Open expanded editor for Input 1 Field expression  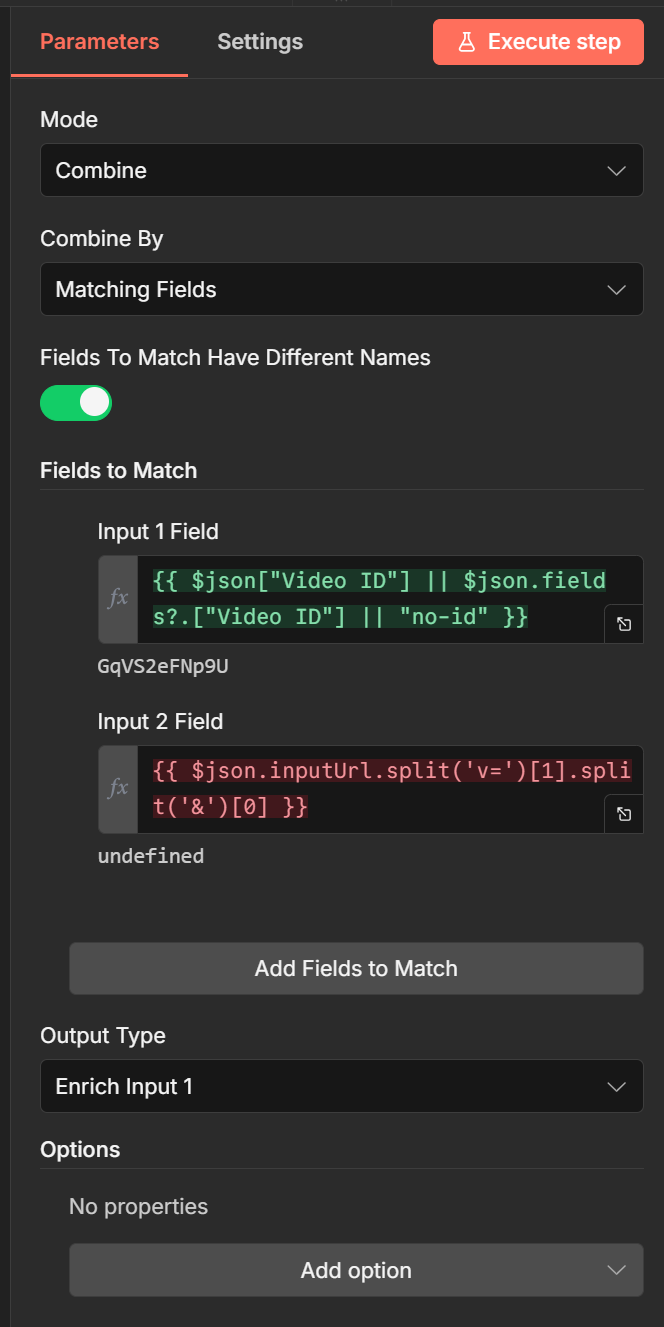click(623, 624)
